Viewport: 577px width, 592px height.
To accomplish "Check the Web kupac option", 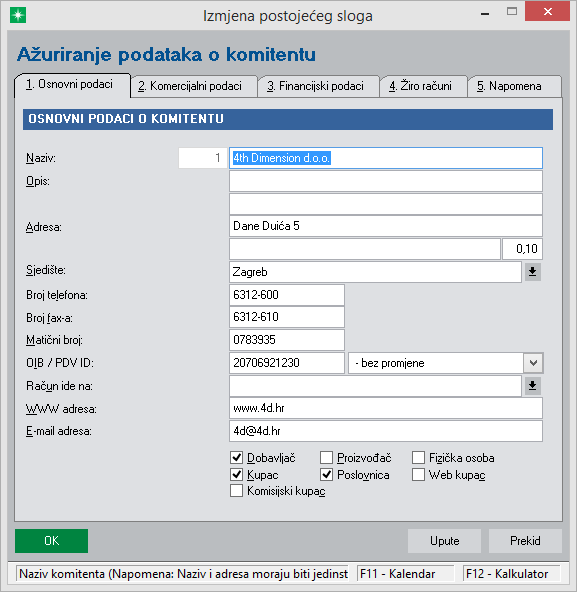I will [418, 475].
